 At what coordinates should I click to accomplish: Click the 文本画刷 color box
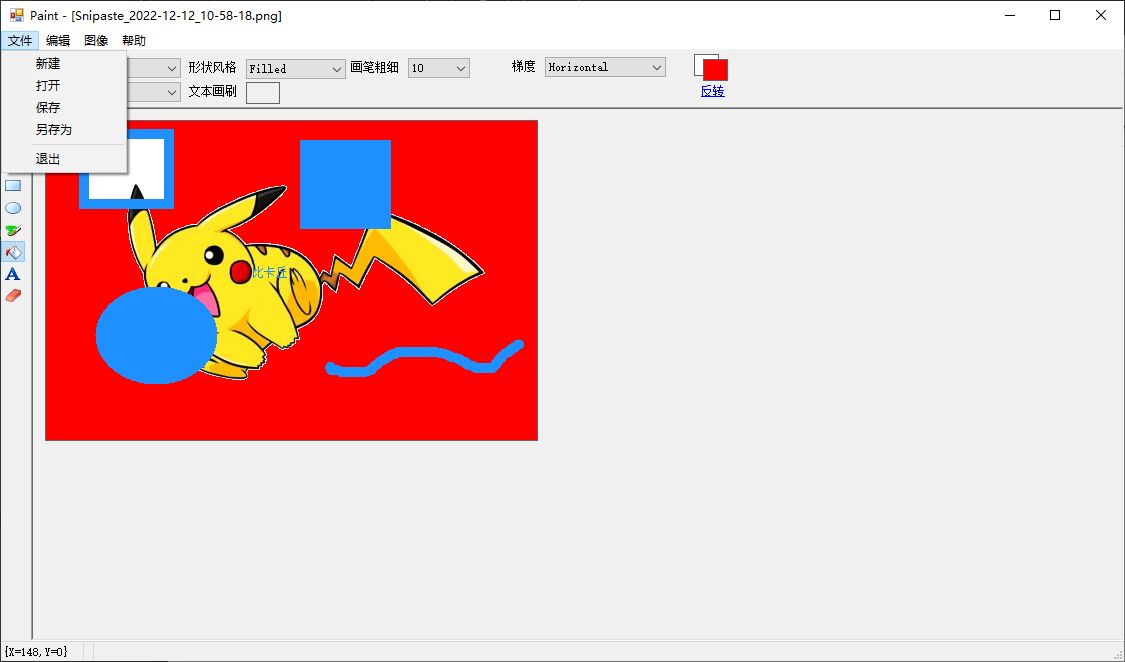point(263,93)
